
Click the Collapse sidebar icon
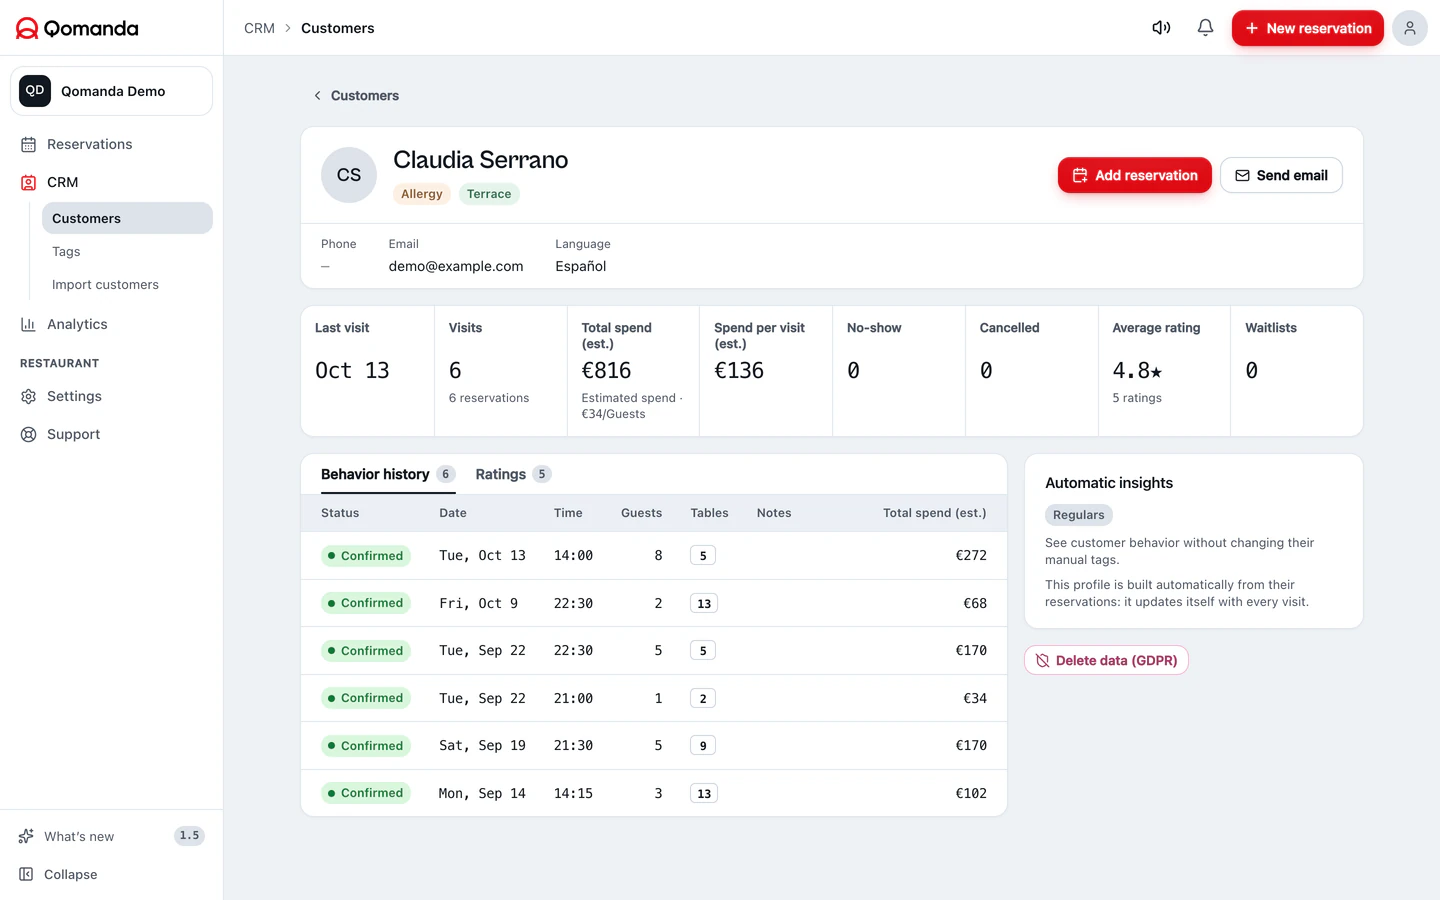26,874
